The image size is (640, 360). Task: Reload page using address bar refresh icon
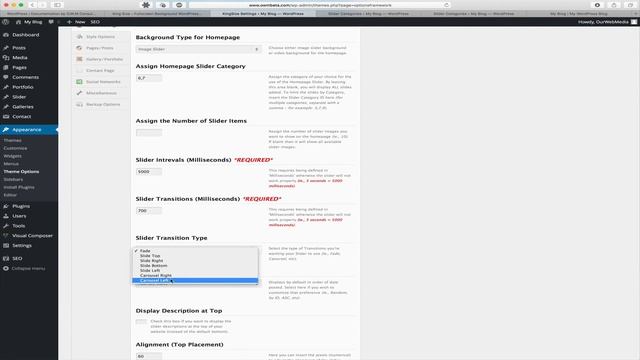[446, 5]
